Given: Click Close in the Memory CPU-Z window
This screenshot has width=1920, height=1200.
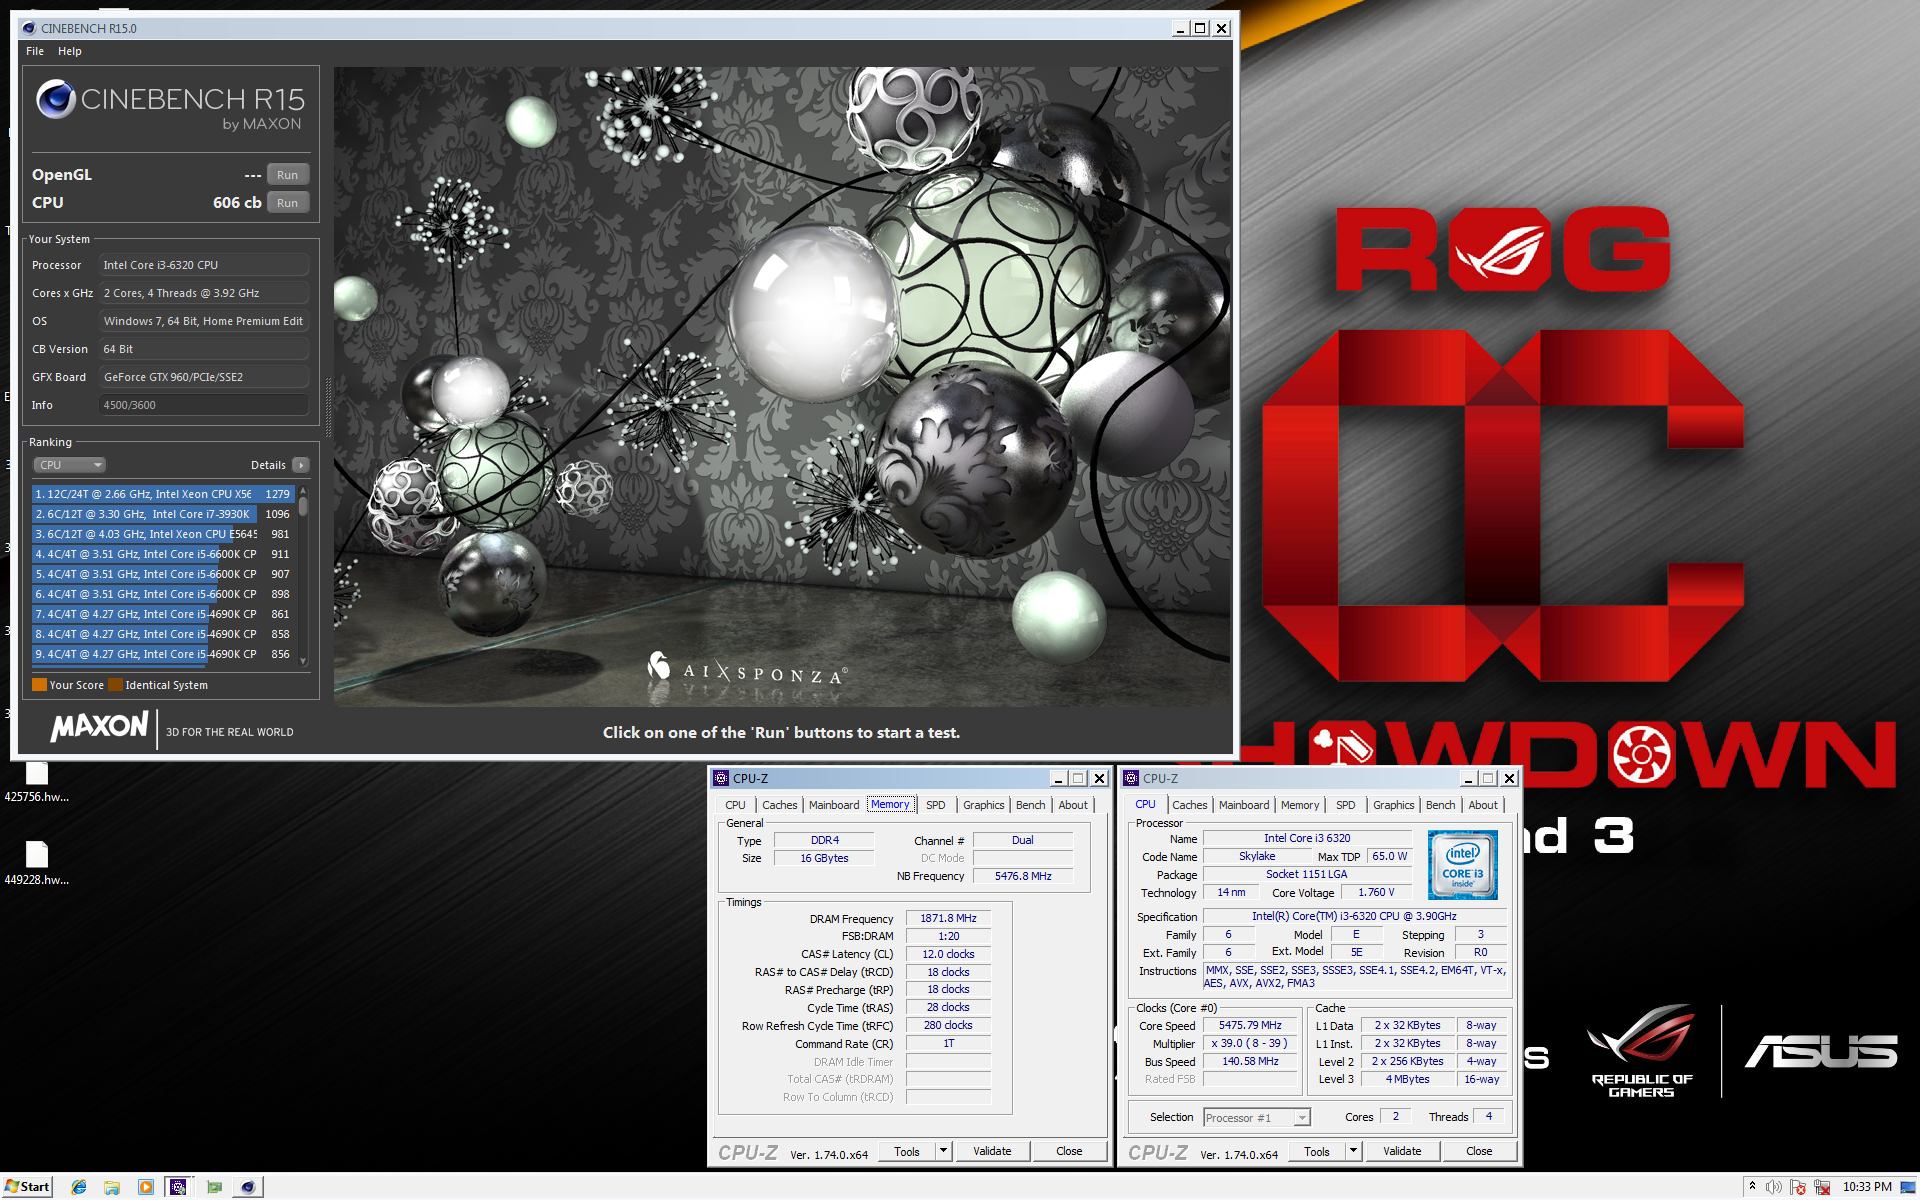Looking at the screenshot, I should click(x=1069, y=1151).
